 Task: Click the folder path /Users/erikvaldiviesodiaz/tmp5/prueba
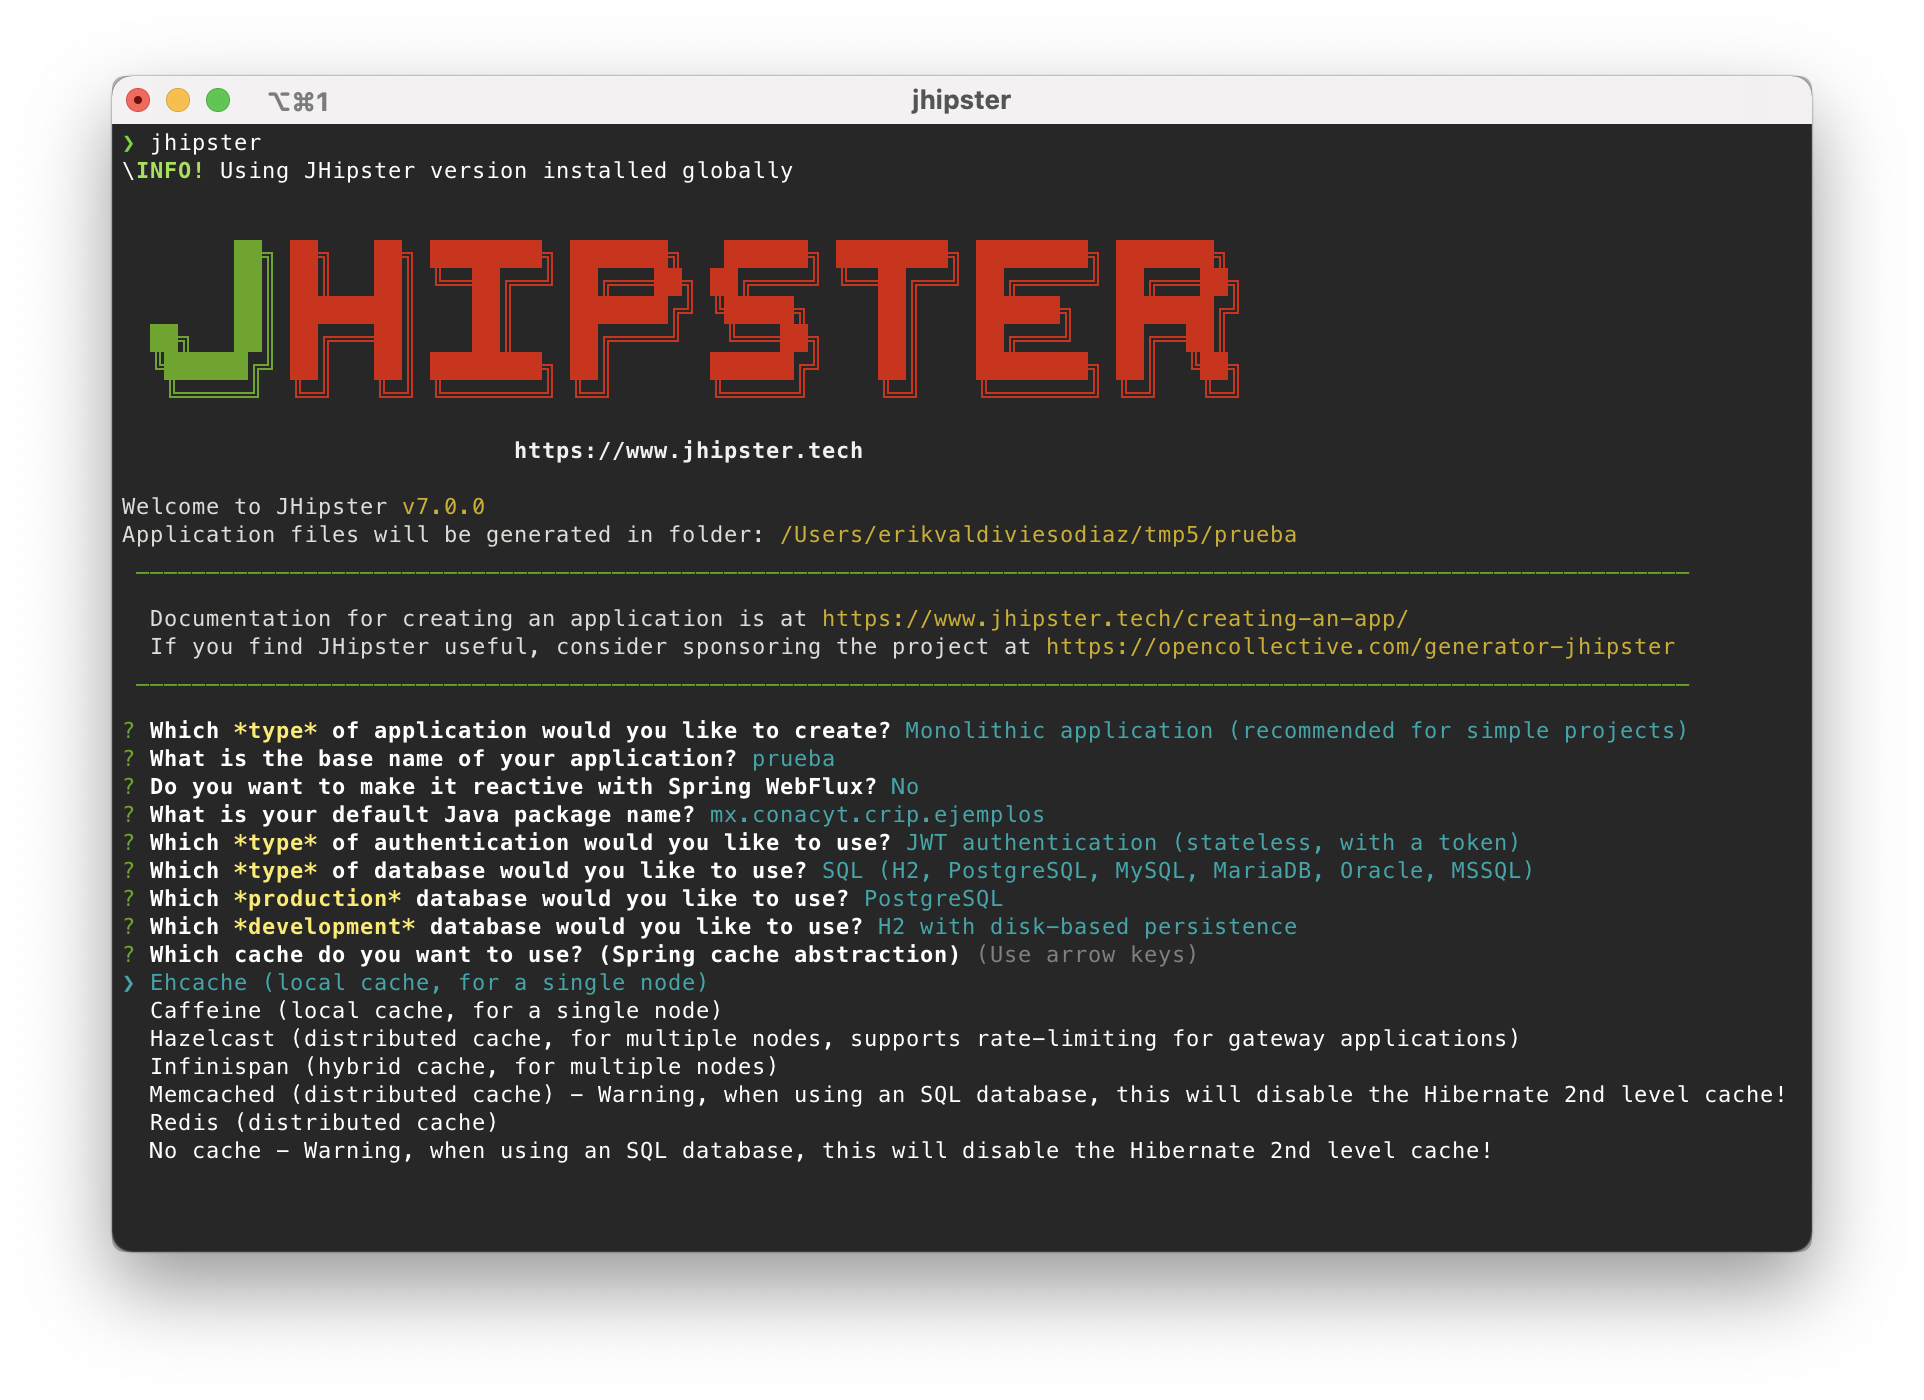click(x=1038, y=535)
